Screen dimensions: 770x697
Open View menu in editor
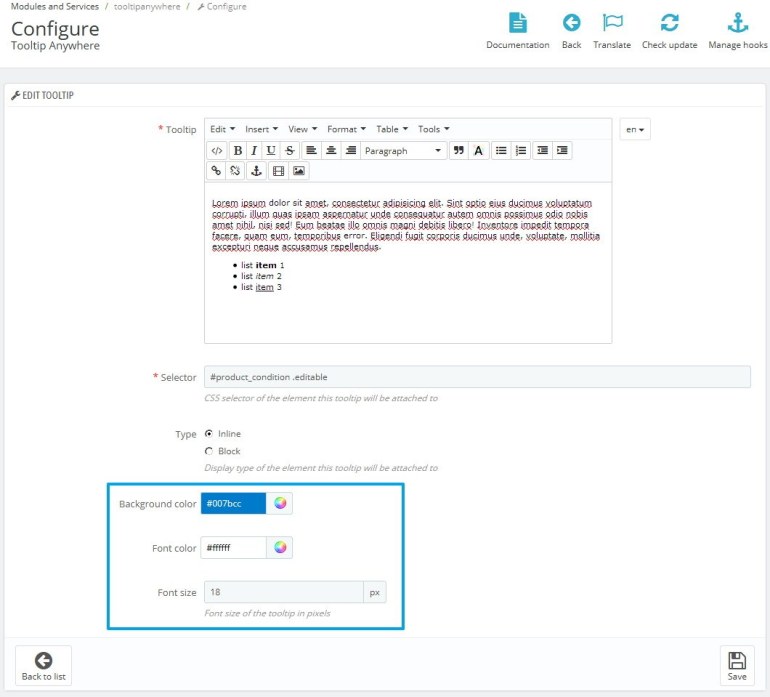pyautogui.click(x=302, y=129)
